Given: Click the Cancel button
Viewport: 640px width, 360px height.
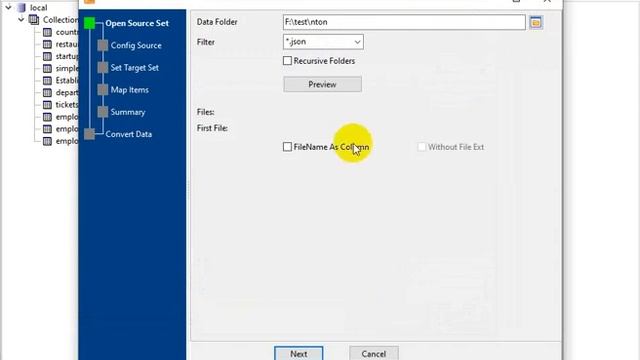Looking at the screenshot, I should tap(373, 353).
